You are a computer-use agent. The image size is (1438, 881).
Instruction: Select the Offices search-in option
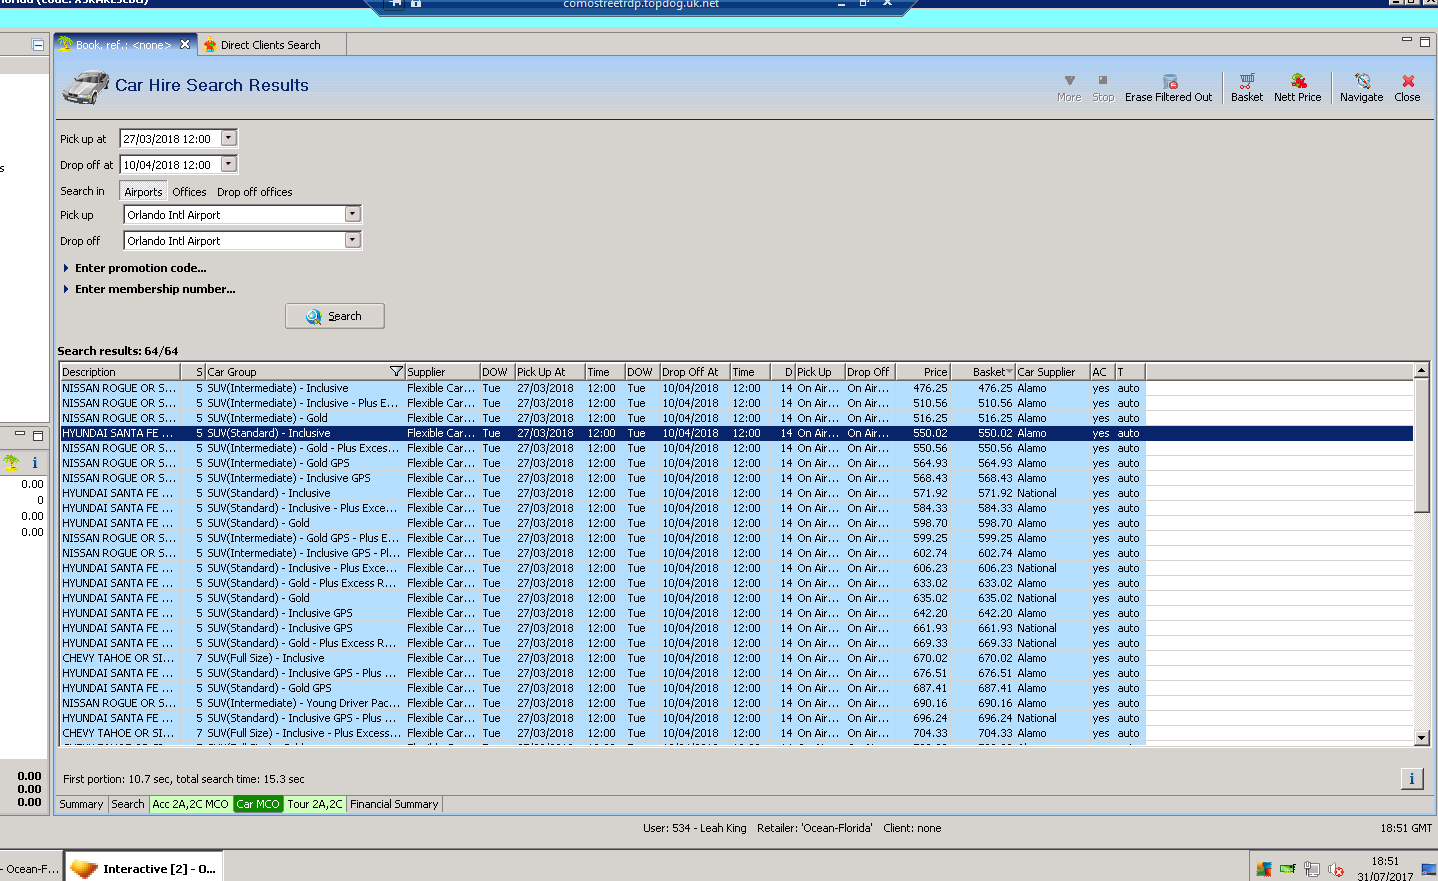189,192
